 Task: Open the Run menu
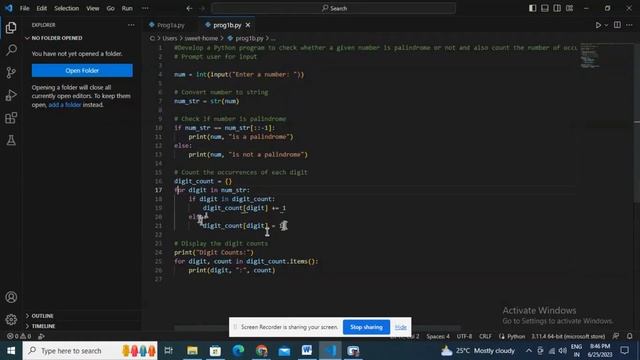(127, 8)
